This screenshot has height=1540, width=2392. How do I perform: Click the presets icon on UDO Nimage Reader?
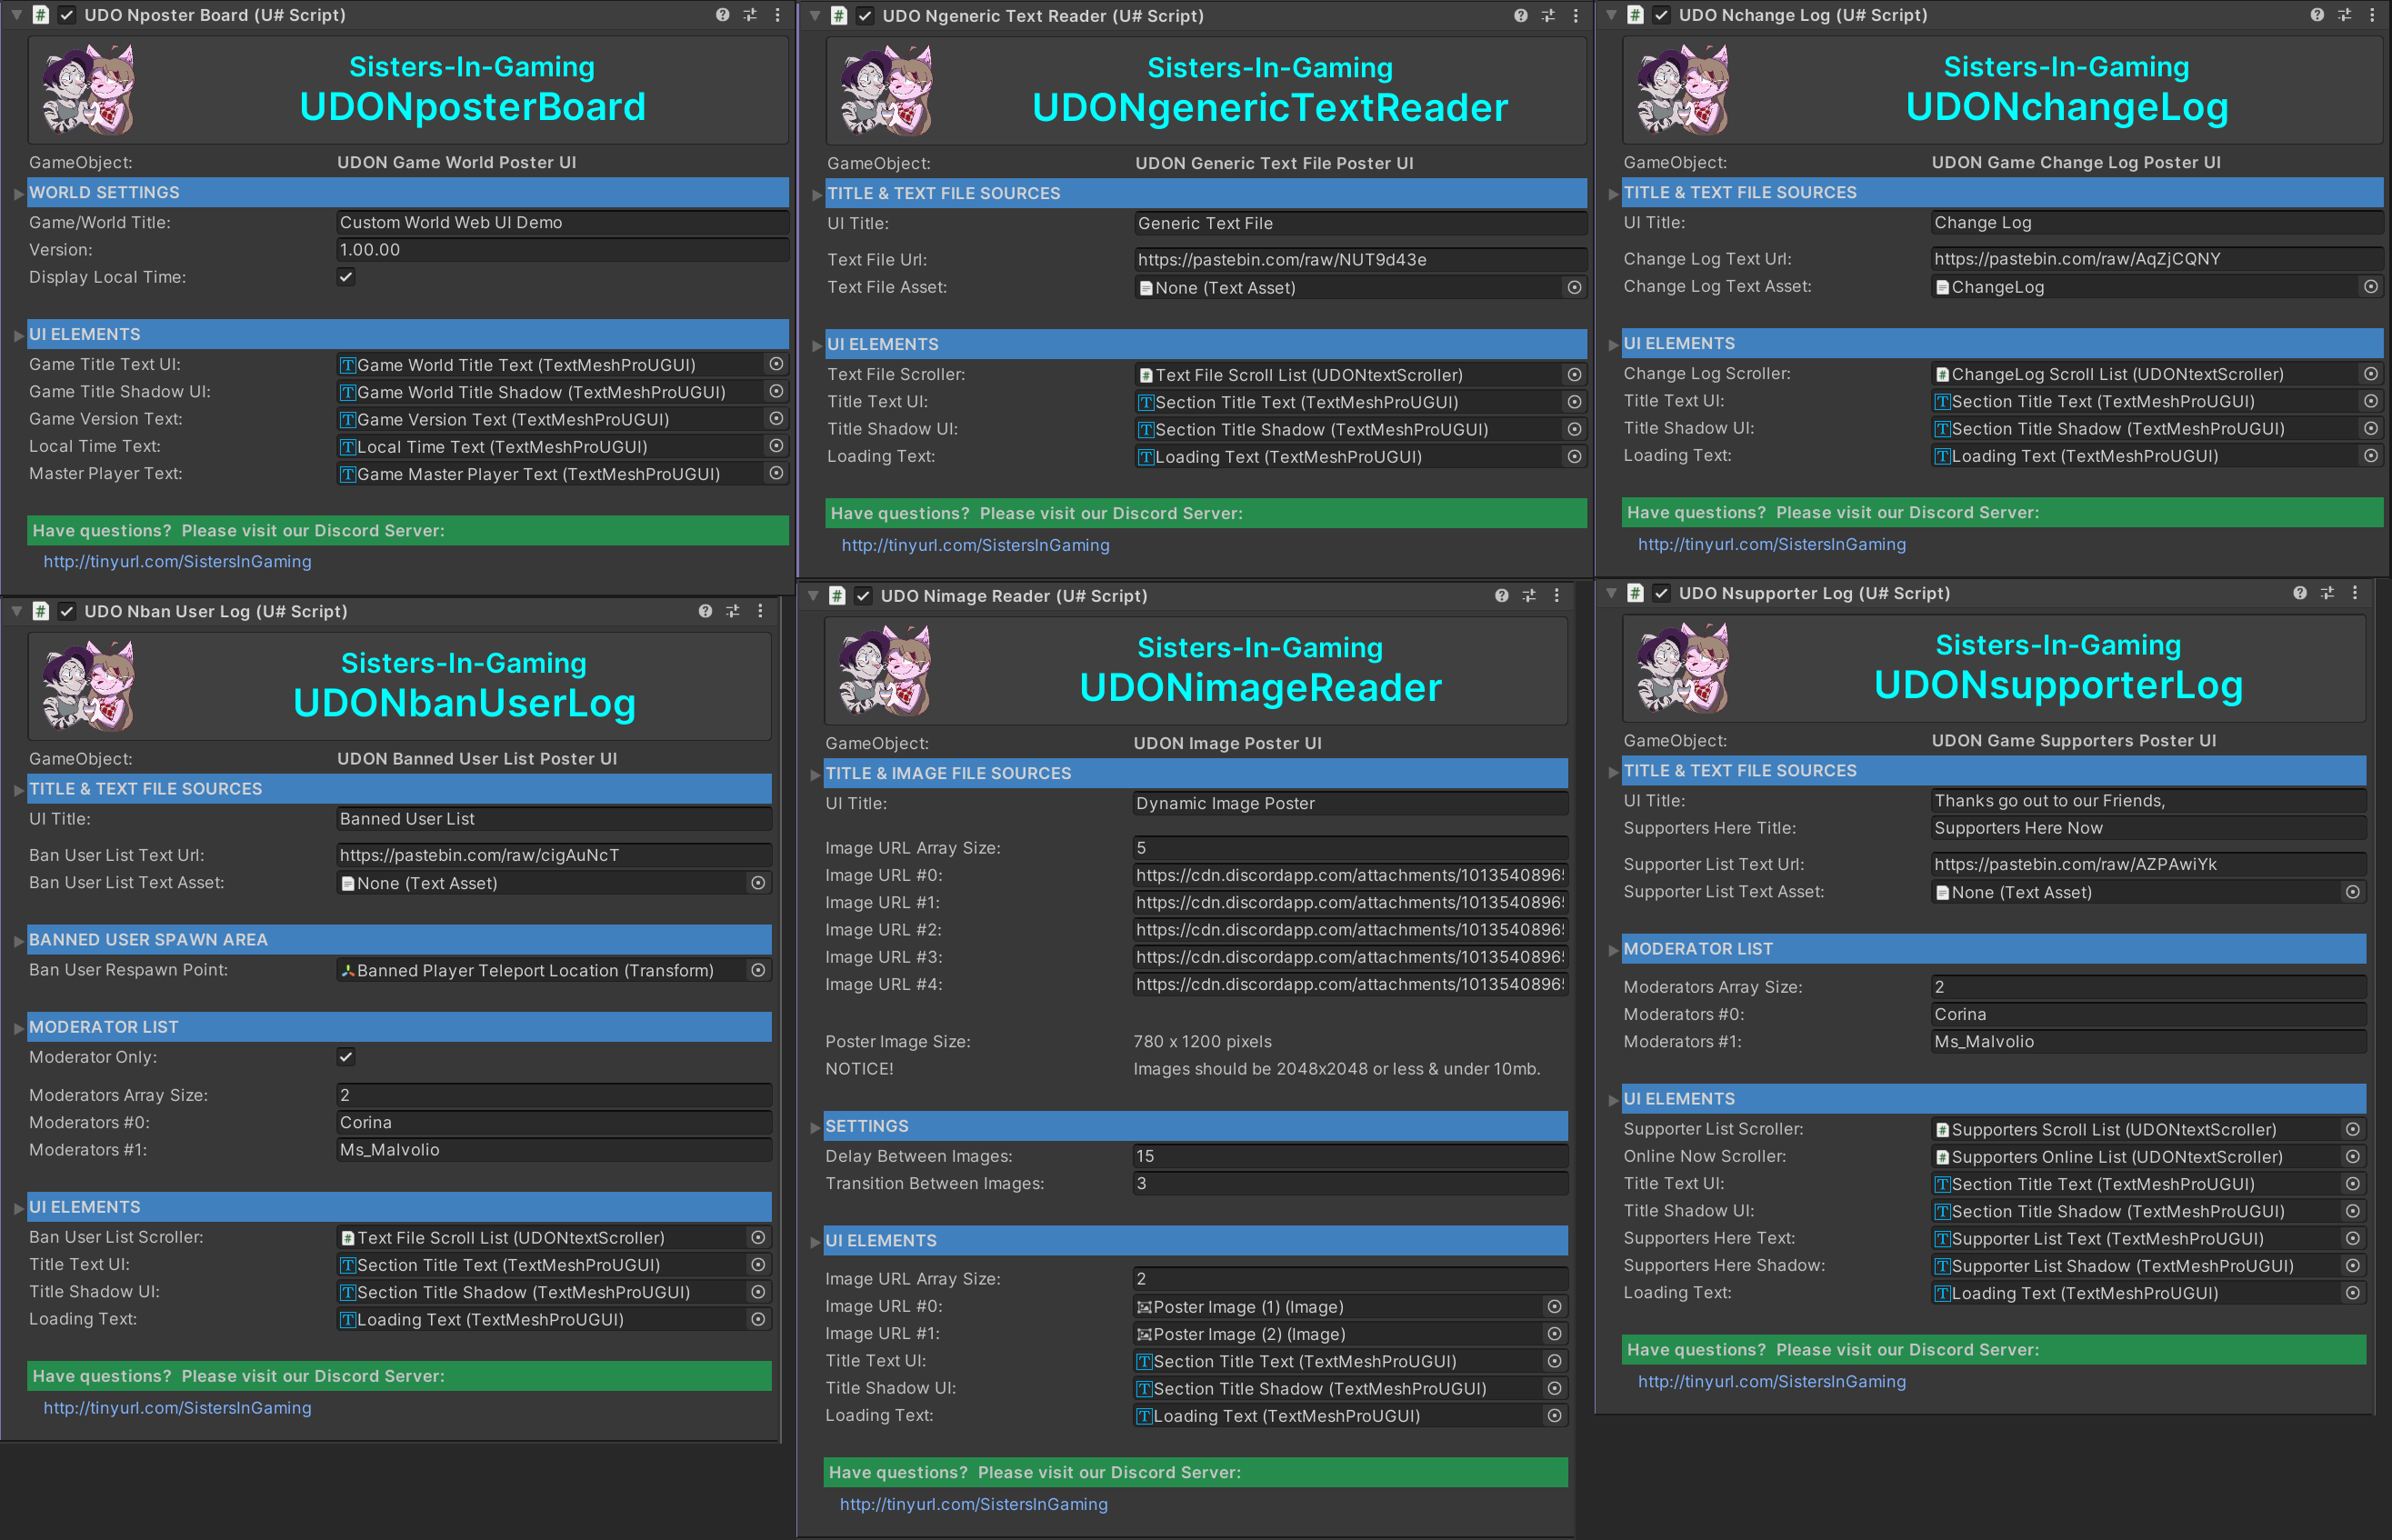(1529, 595)
